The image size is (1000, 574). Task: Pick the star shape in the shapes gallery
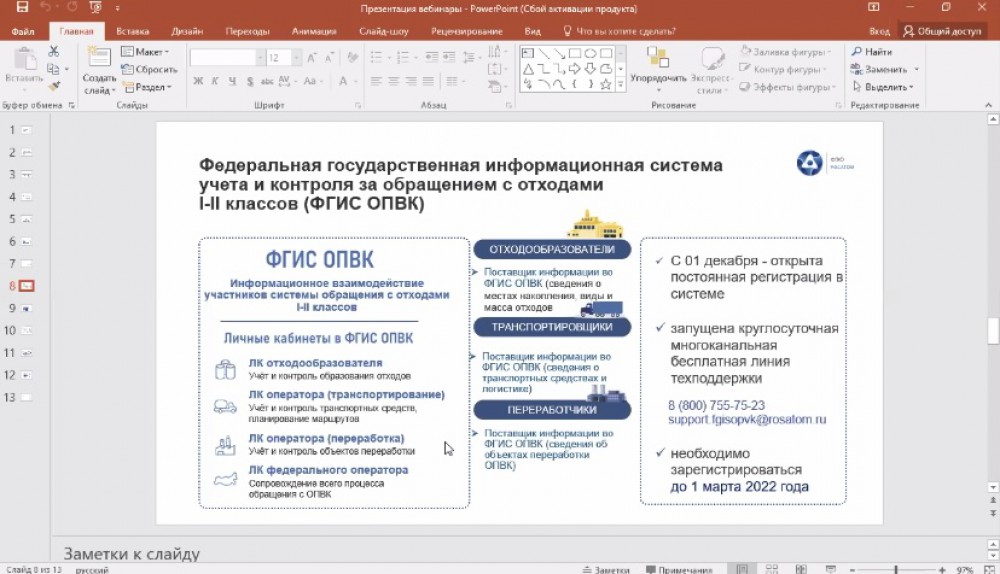605,84
